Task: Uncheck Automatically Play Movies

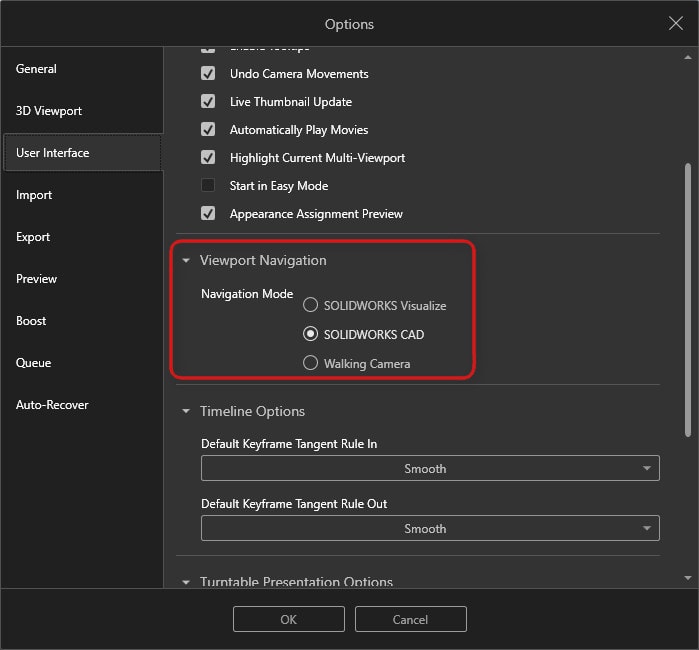Action: [x=208, y=130]
